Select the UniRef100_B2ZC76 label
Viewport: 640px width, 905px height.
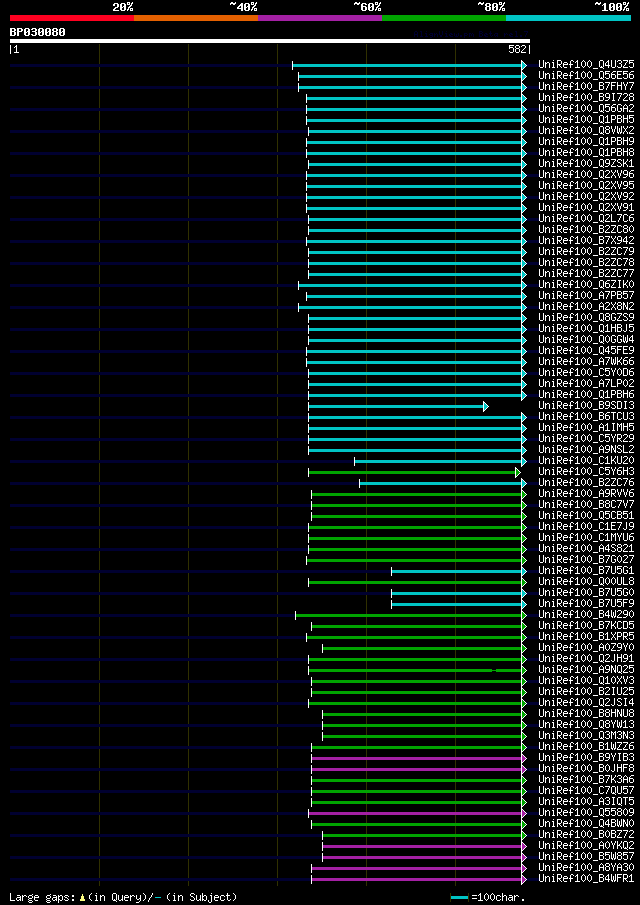586,483
